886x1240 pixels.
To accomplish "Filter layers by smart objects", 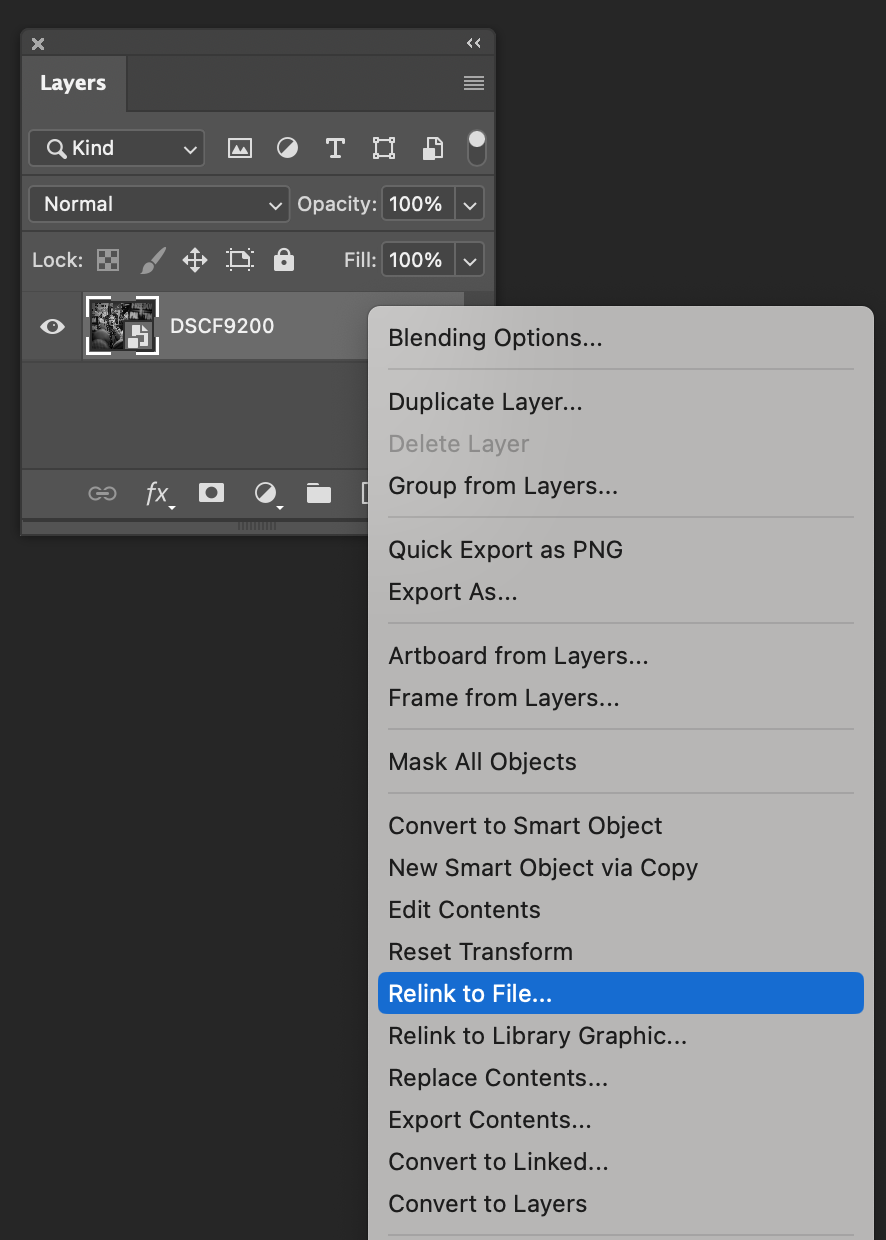I will point(432,148).
